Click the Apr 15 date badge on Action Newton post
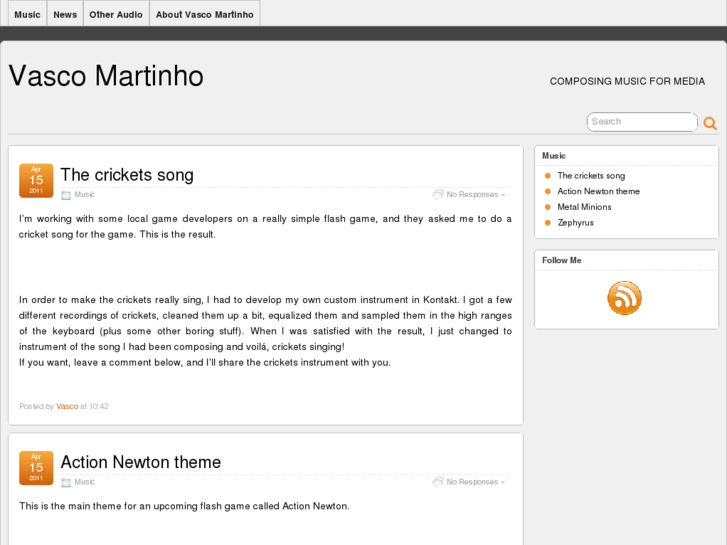Viewport: 727px width, 545px height. pos(36,467)
